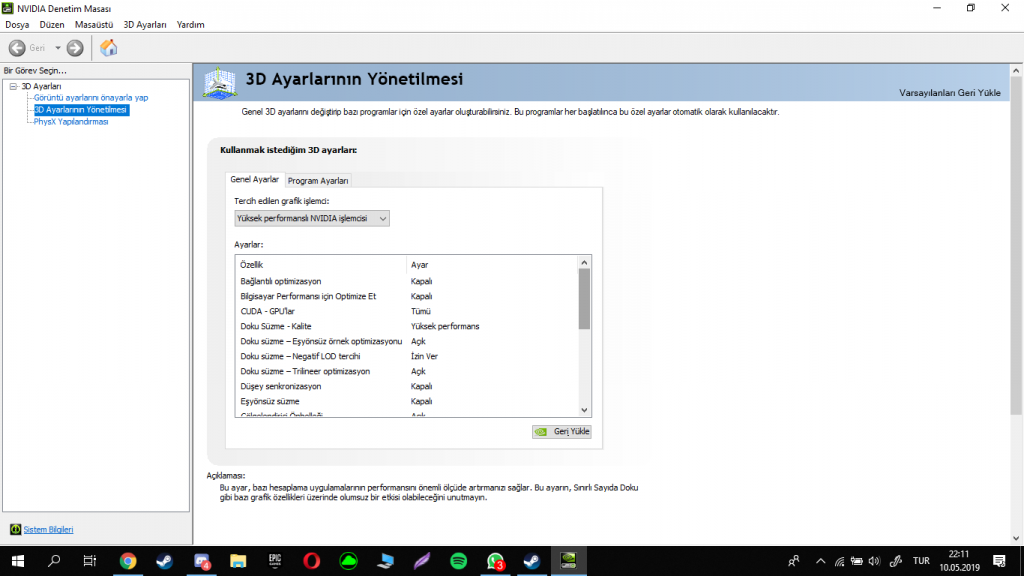1024x576 pixels.
Task: Open File Explorer from the taskbar
Action: [238, 561]
